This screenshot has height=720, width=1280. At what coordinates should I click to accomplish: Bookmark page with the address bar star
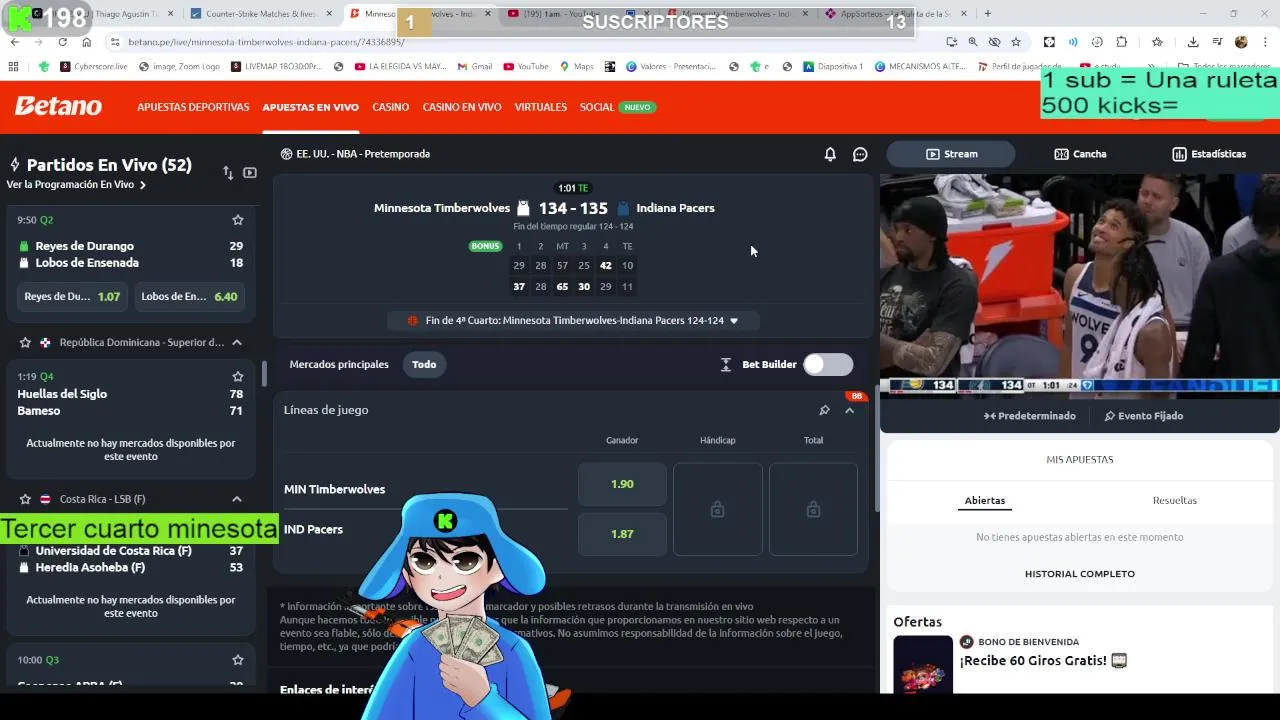pyautogui.click(x=1016, y=42)
